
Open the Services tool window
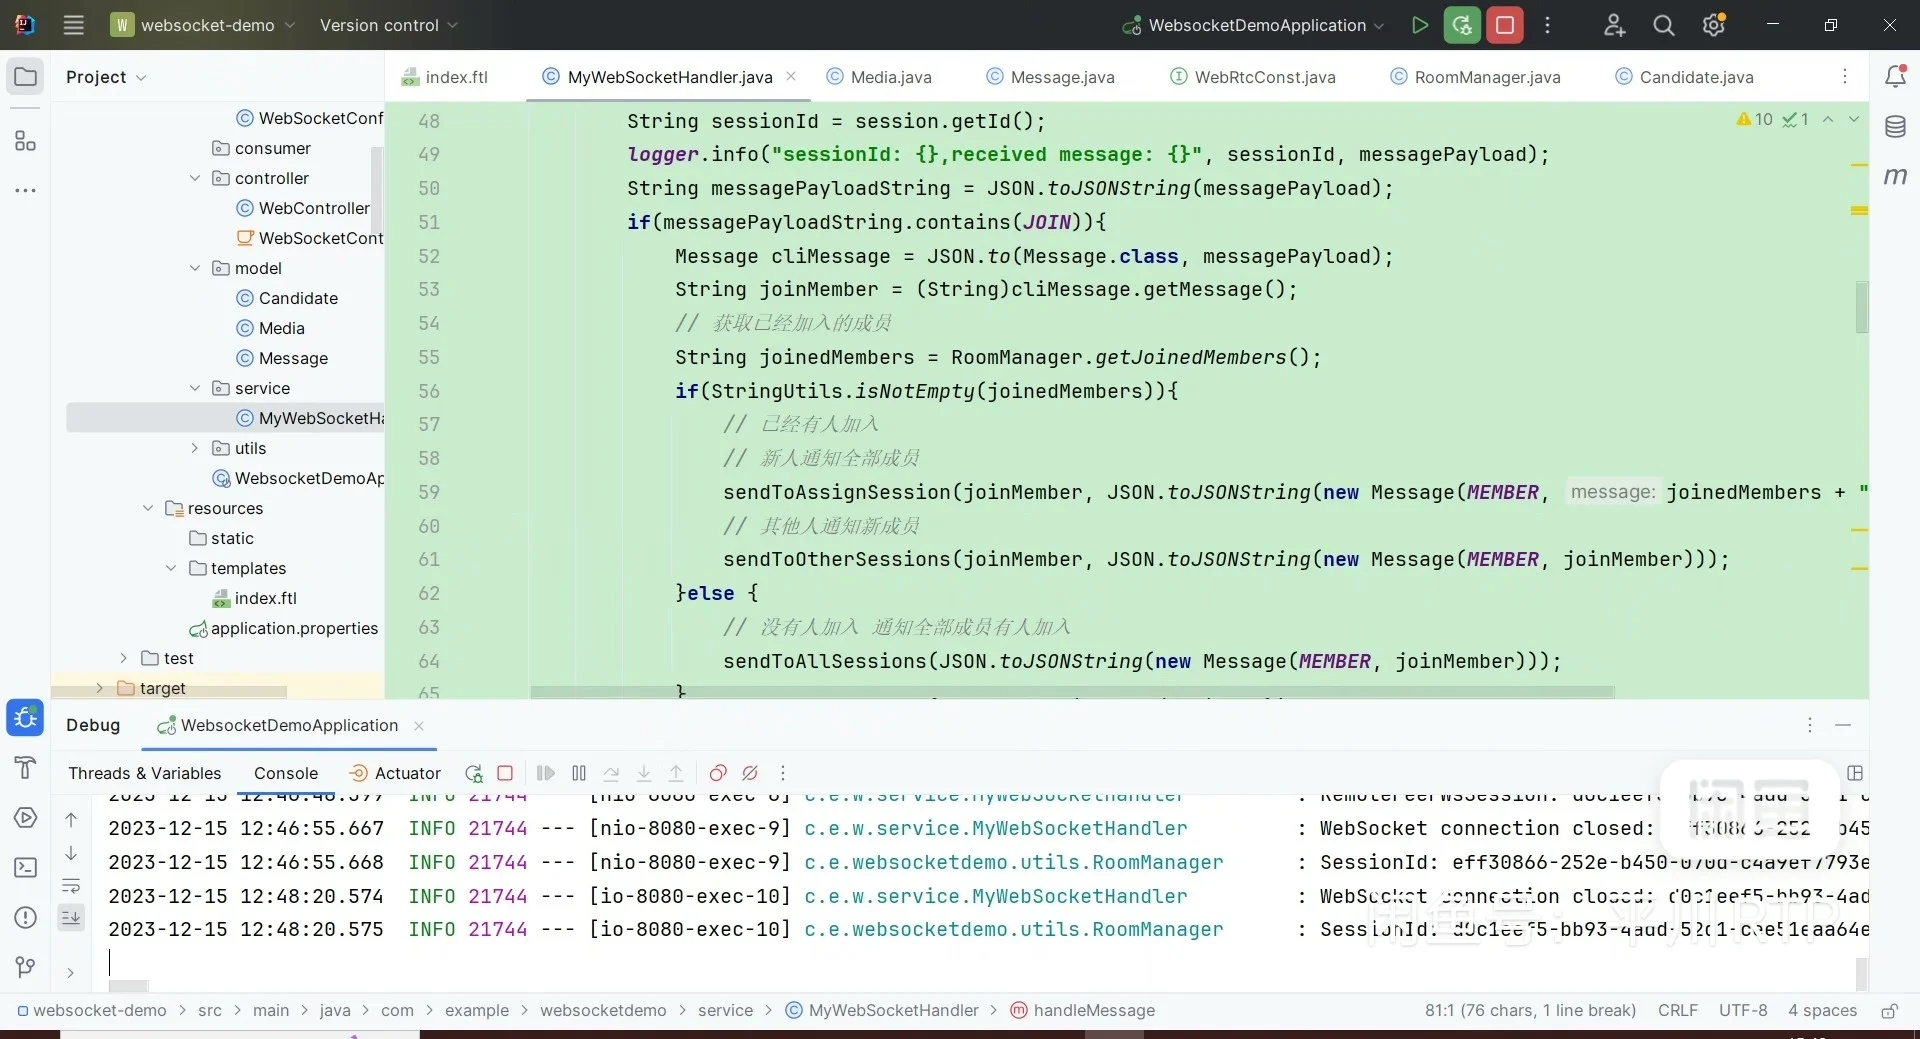coord(25,817)
